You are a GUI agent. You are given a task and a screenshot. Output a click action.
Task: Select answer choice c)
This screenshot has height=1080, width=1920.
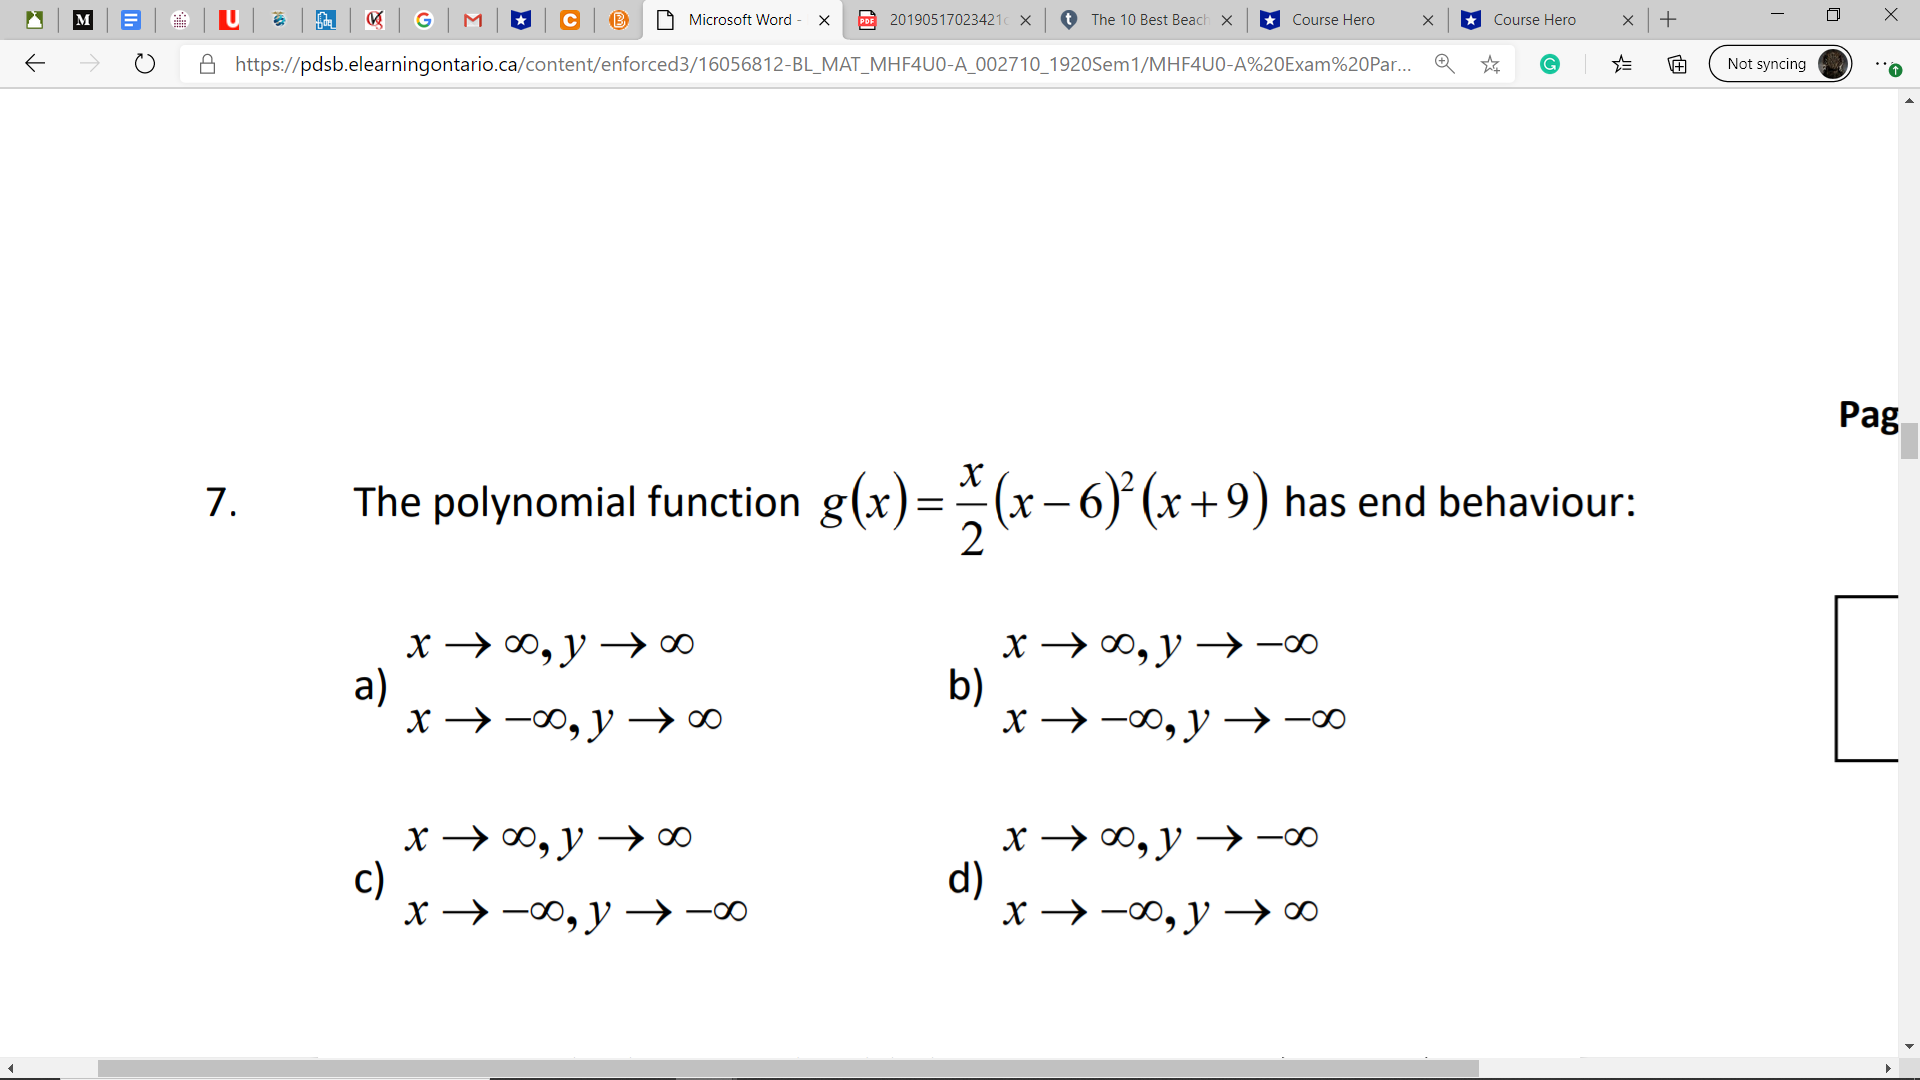(x=370, y=878)
